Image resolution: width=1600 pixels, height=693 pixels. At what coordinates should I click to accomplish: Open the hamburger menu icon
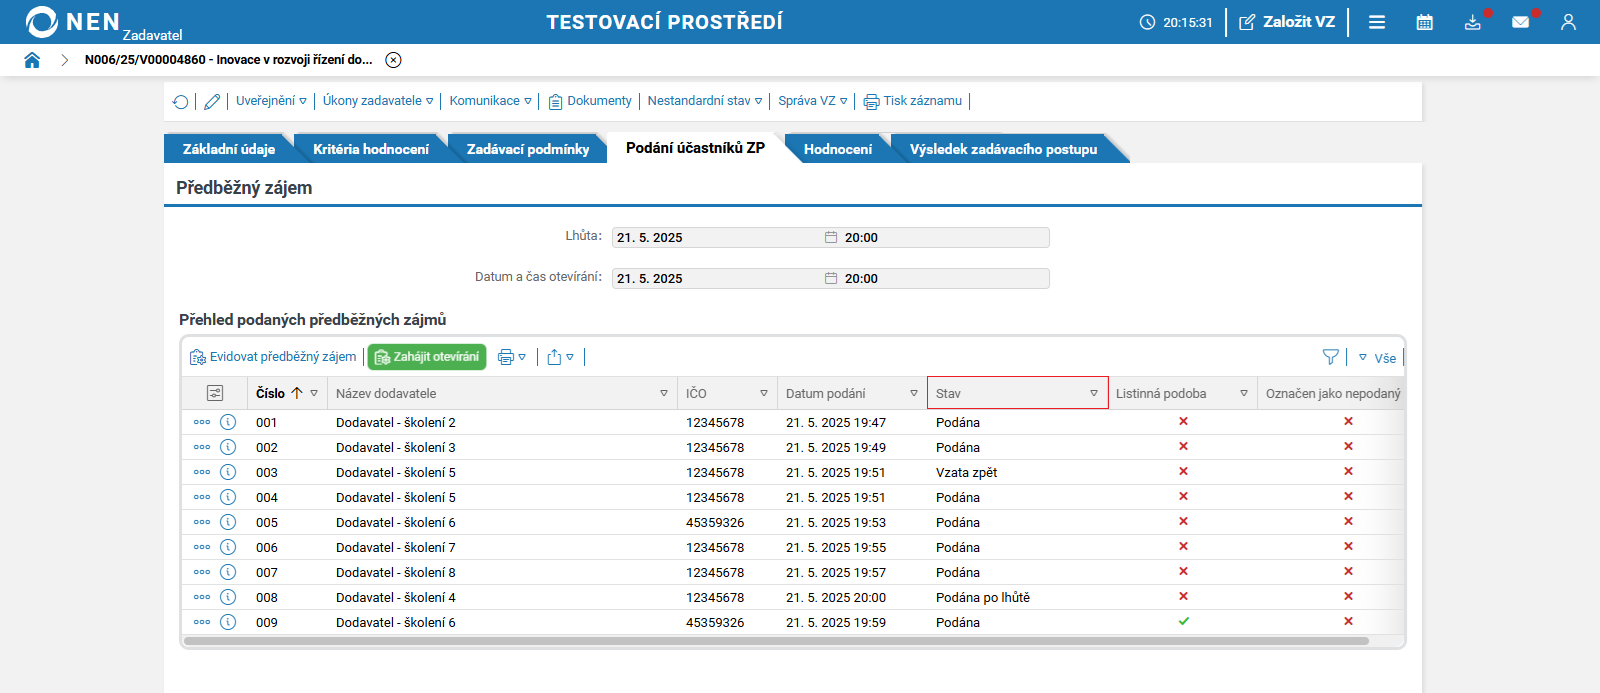pos(1377,22)
